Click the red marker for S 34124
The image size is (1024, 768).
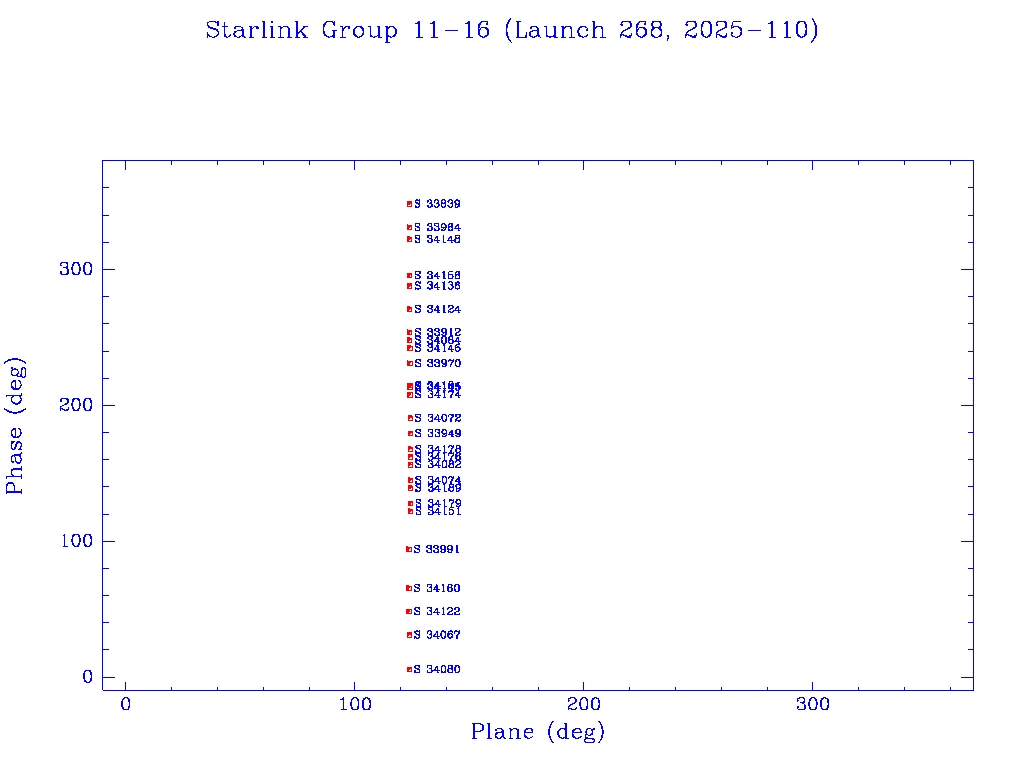coord(409,309)
